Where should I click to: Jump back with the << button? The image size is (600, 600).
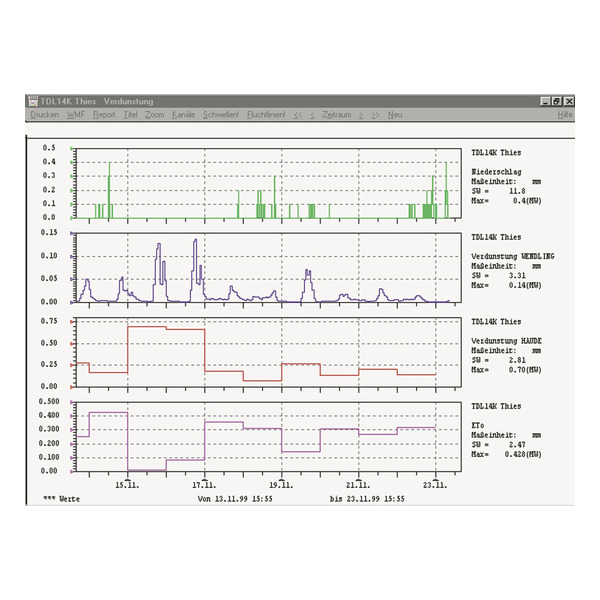coord(297,115)
